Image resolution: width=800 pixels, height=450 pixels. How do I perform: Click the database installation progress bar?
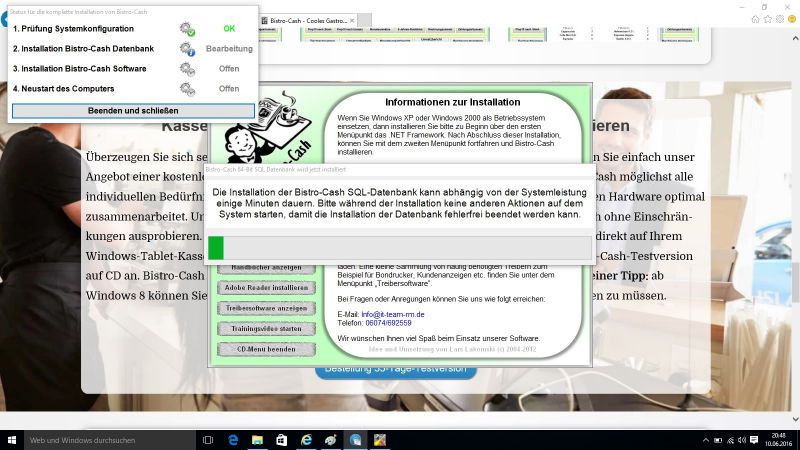pos(400,247)
